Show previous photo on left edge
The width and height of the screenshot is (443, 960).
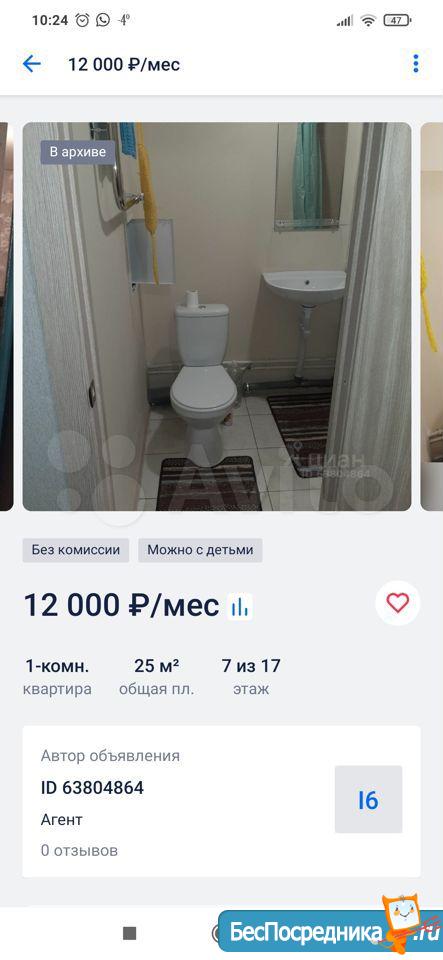pos(6,317)
